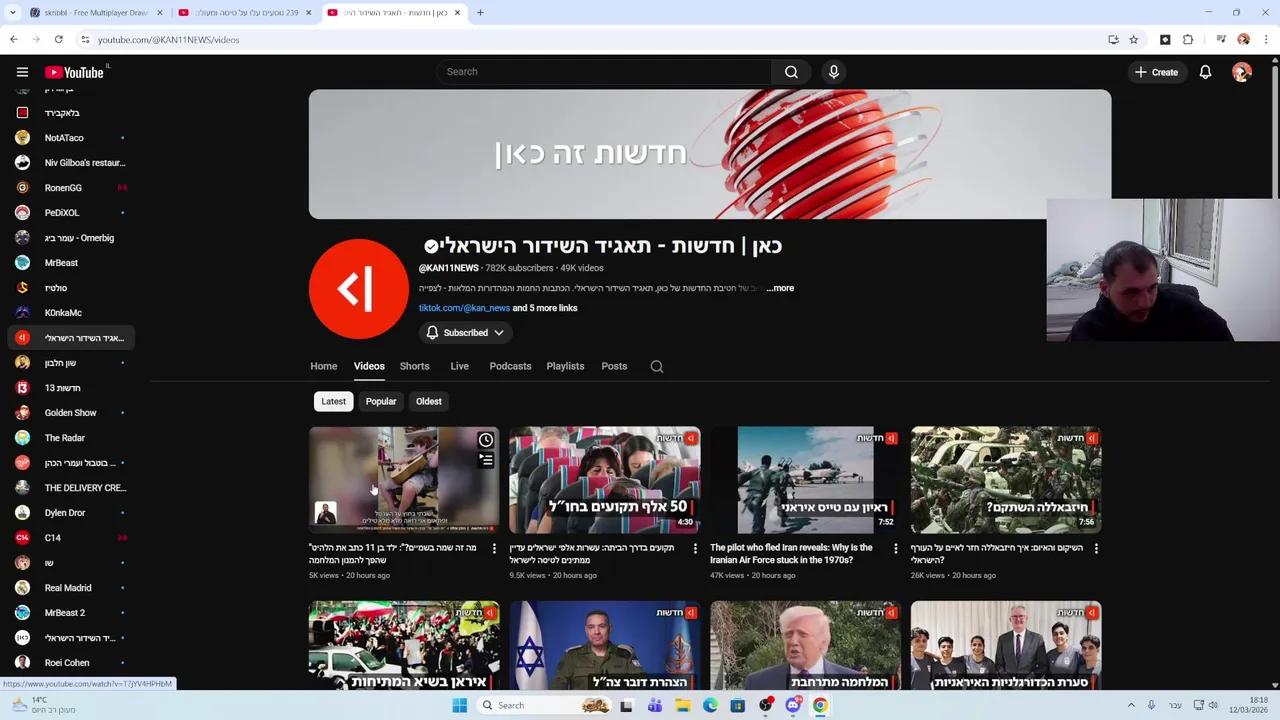The width and height of the screenshot is (1280, 720).
Task: Open the Live tab
Action: click(459, 366)
